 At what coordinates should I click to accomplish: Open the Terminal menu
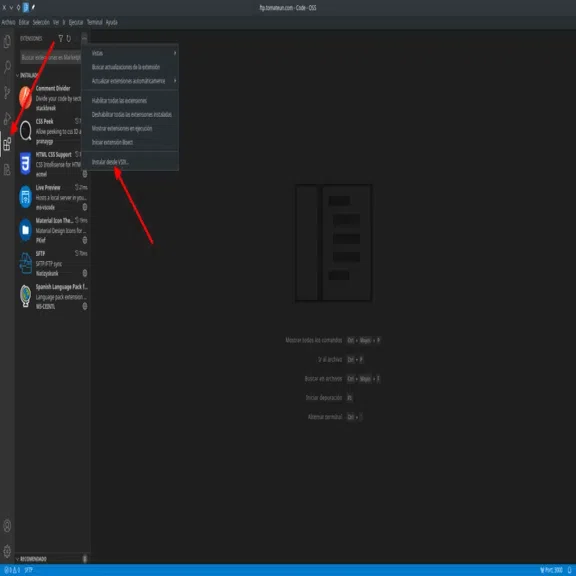(x=94, y=22)
